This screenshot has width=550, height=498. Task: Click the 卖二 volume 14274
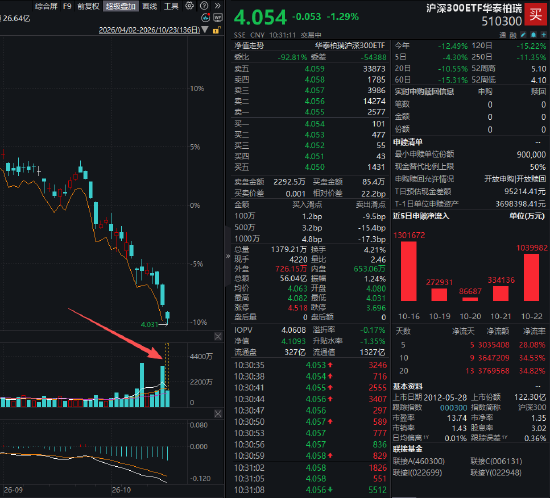click(374, 101)
